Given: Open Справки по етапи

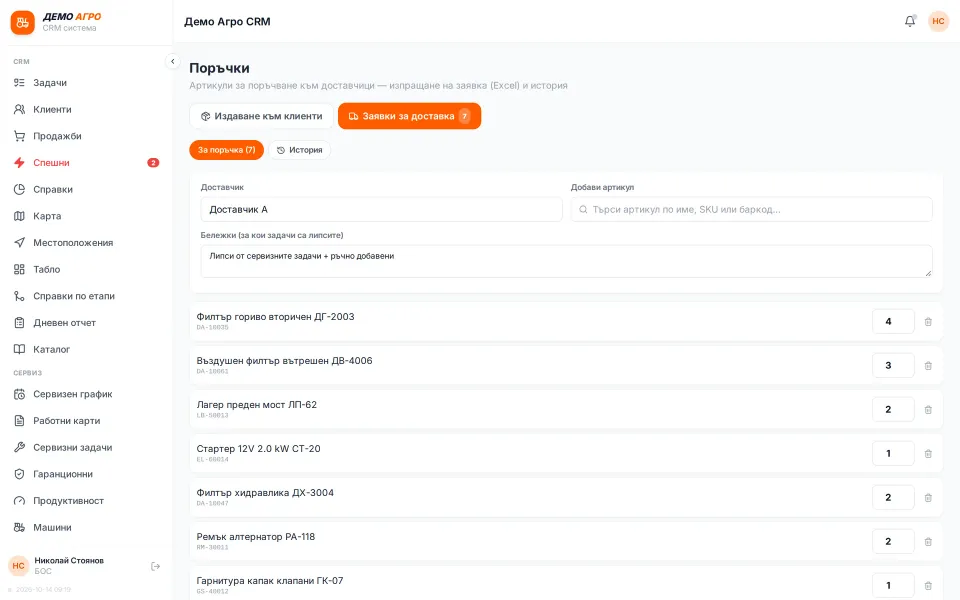Looking at the screenshot, I should 86,296.
